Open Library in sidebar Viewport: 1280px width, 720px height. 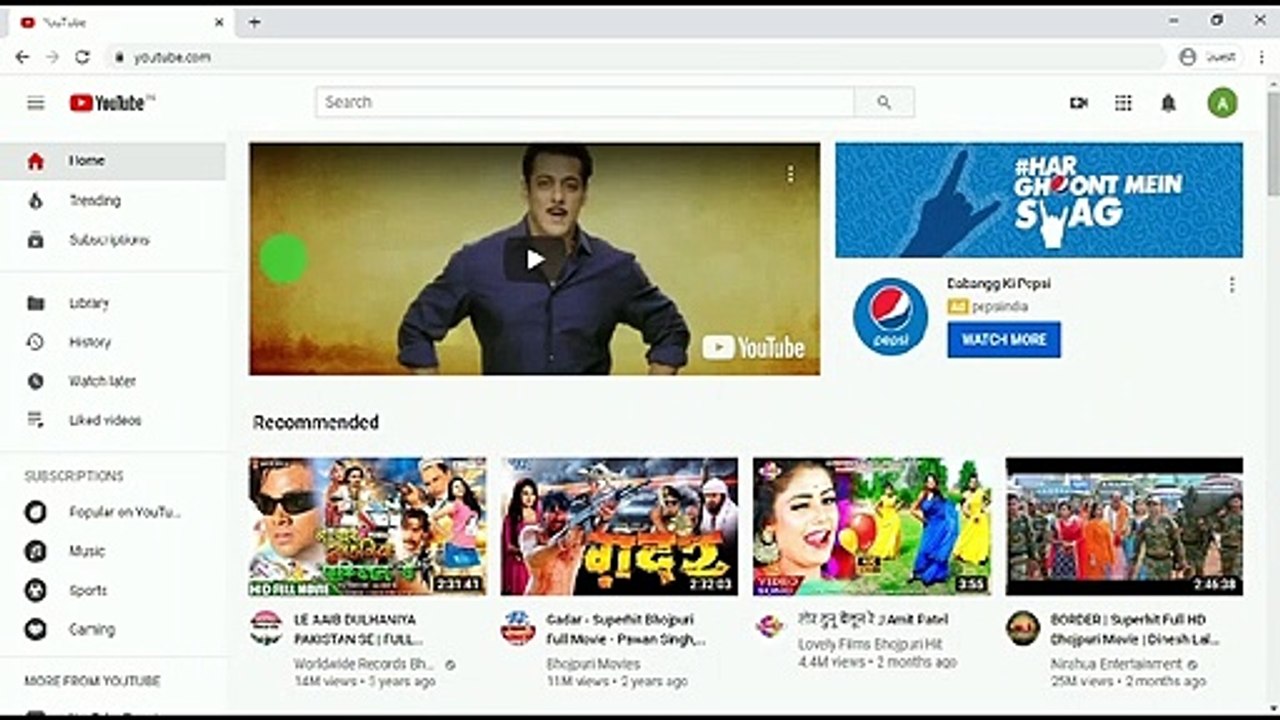pyautogui.click(x=113, y=303)
